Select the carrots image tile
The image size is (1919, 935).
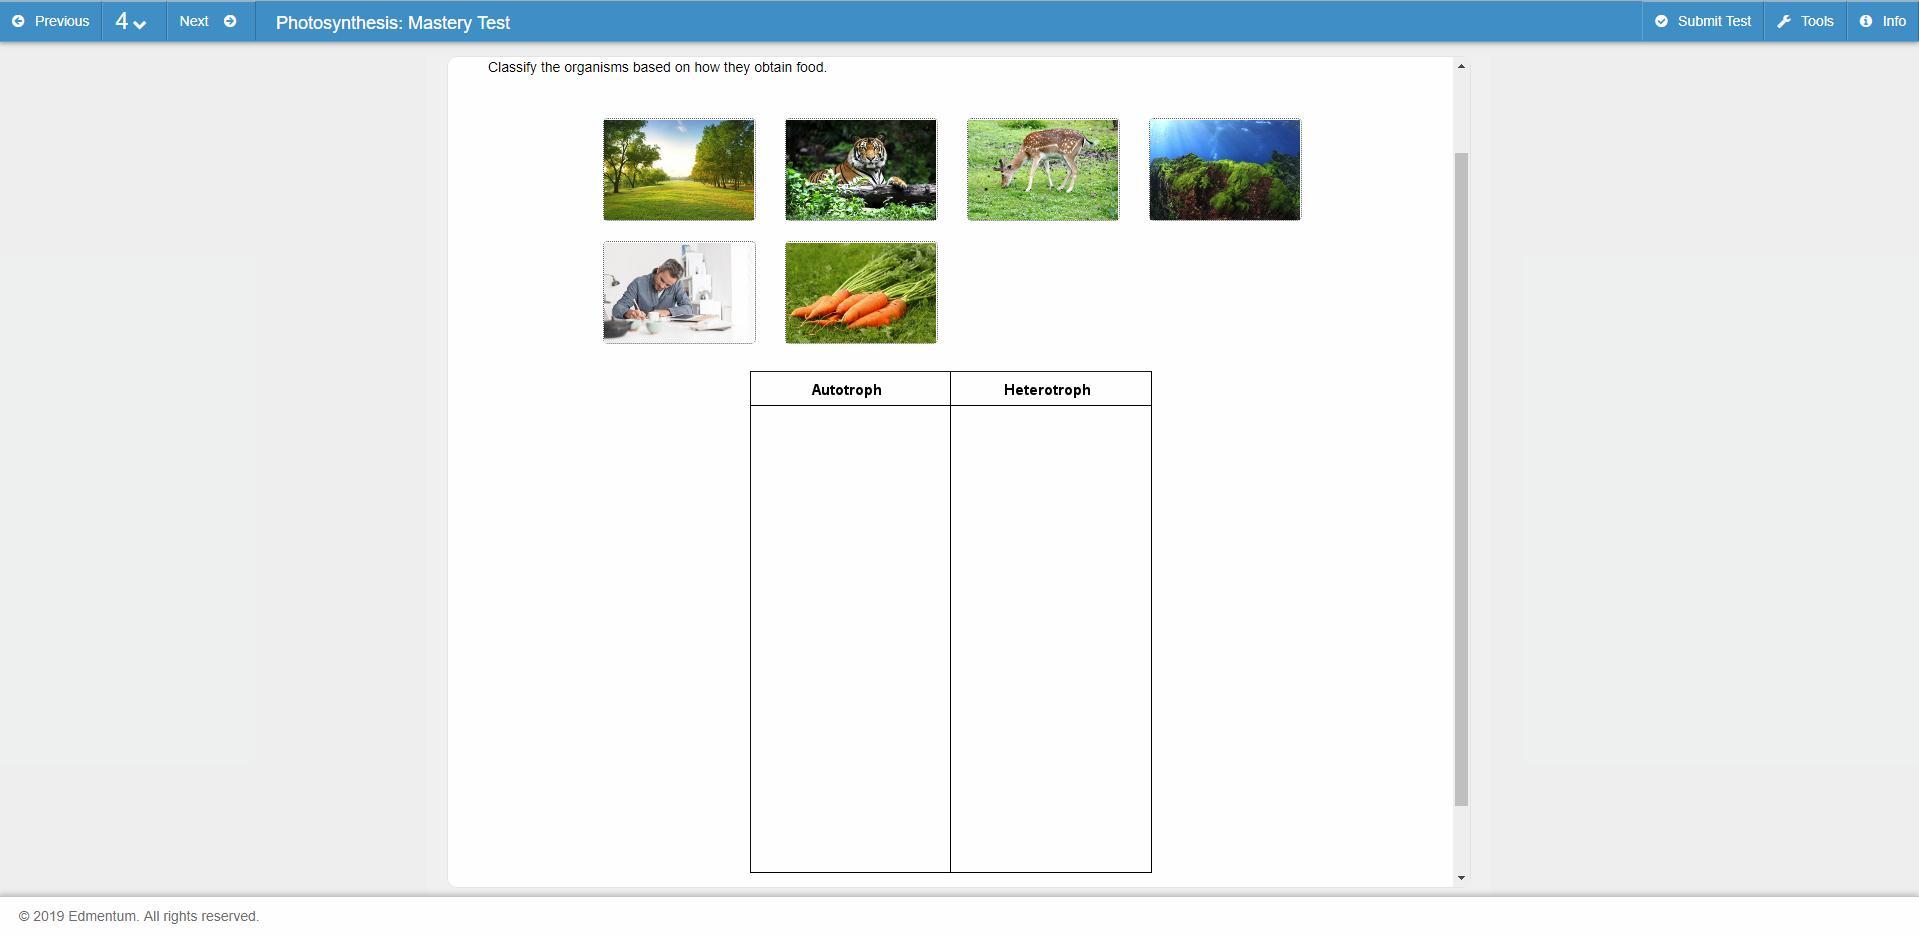(861, 292)
